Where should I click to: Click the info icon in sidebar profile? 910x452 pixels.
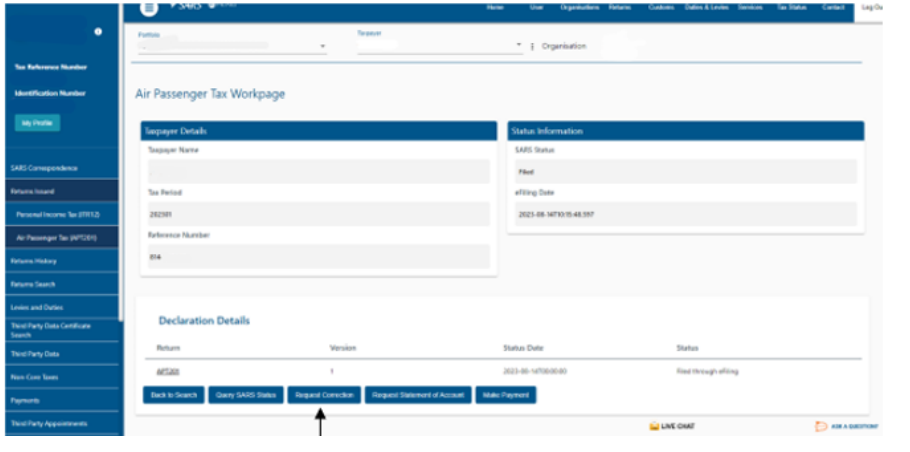(98, 32)
